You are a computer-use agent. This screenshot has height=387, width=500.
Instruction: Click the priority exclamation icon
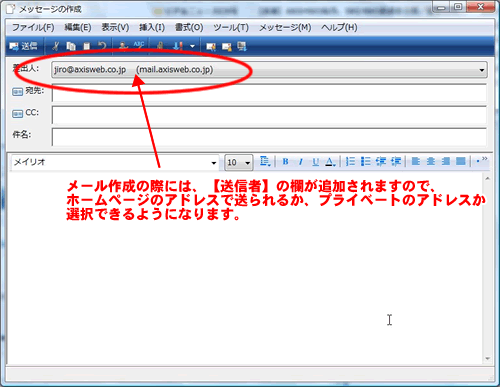[x=178, y=46]
